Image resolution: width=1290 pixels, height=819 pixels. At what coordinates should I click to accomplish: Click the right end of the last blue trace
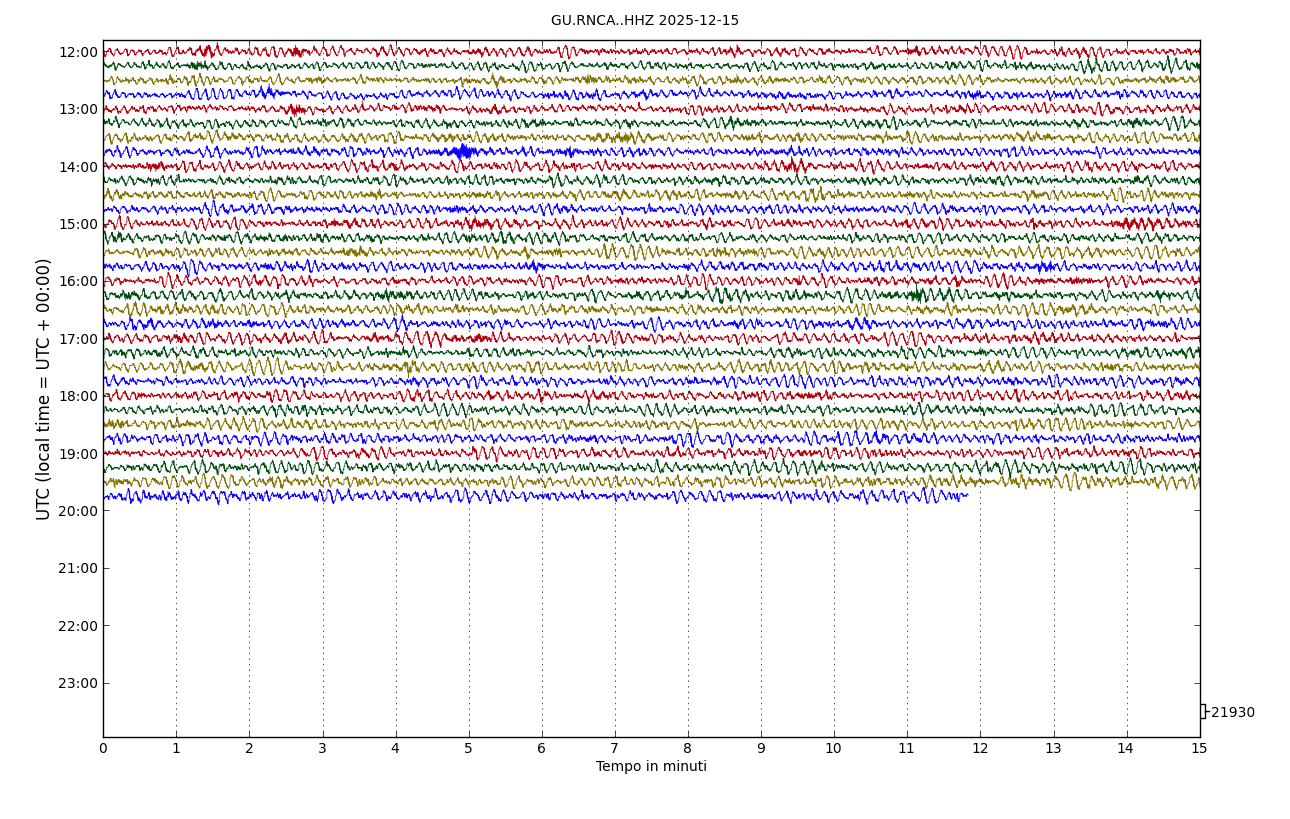[x=966, y=495]
